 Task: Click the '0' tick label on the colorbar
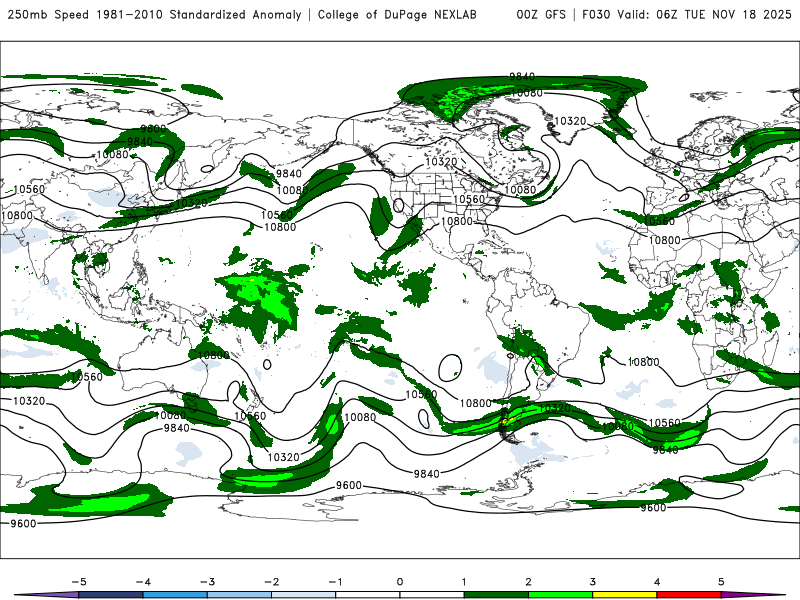(x=399, y=582)
